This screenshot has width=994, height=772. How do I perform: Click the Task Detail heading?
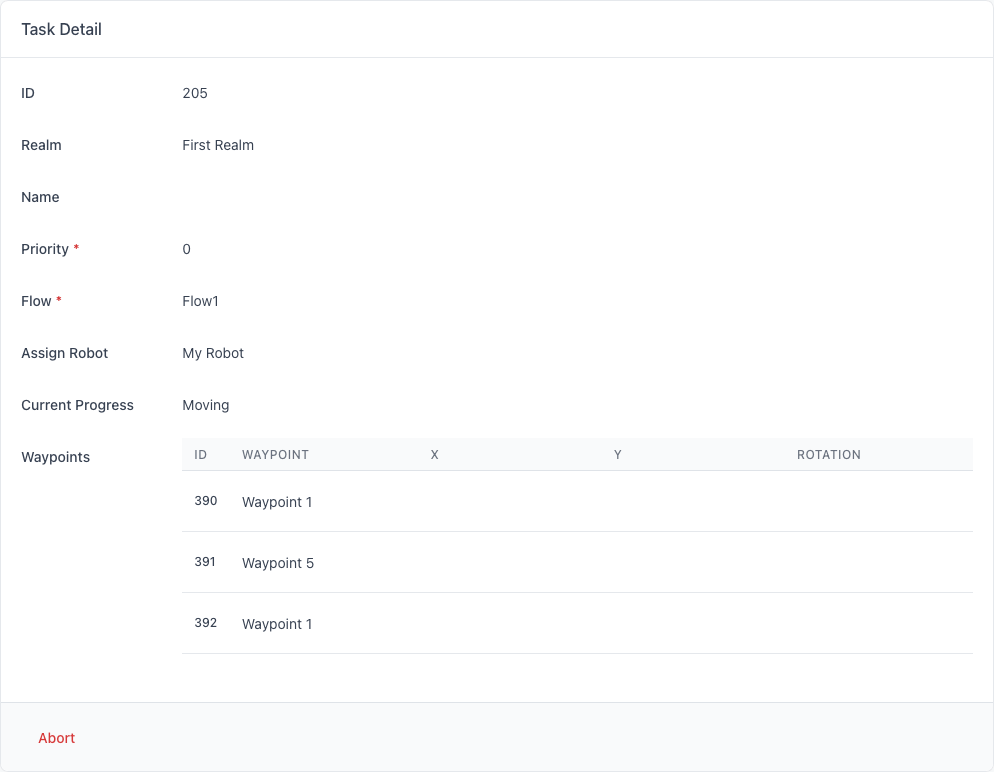pyautogui.click(x=62, y=29)
